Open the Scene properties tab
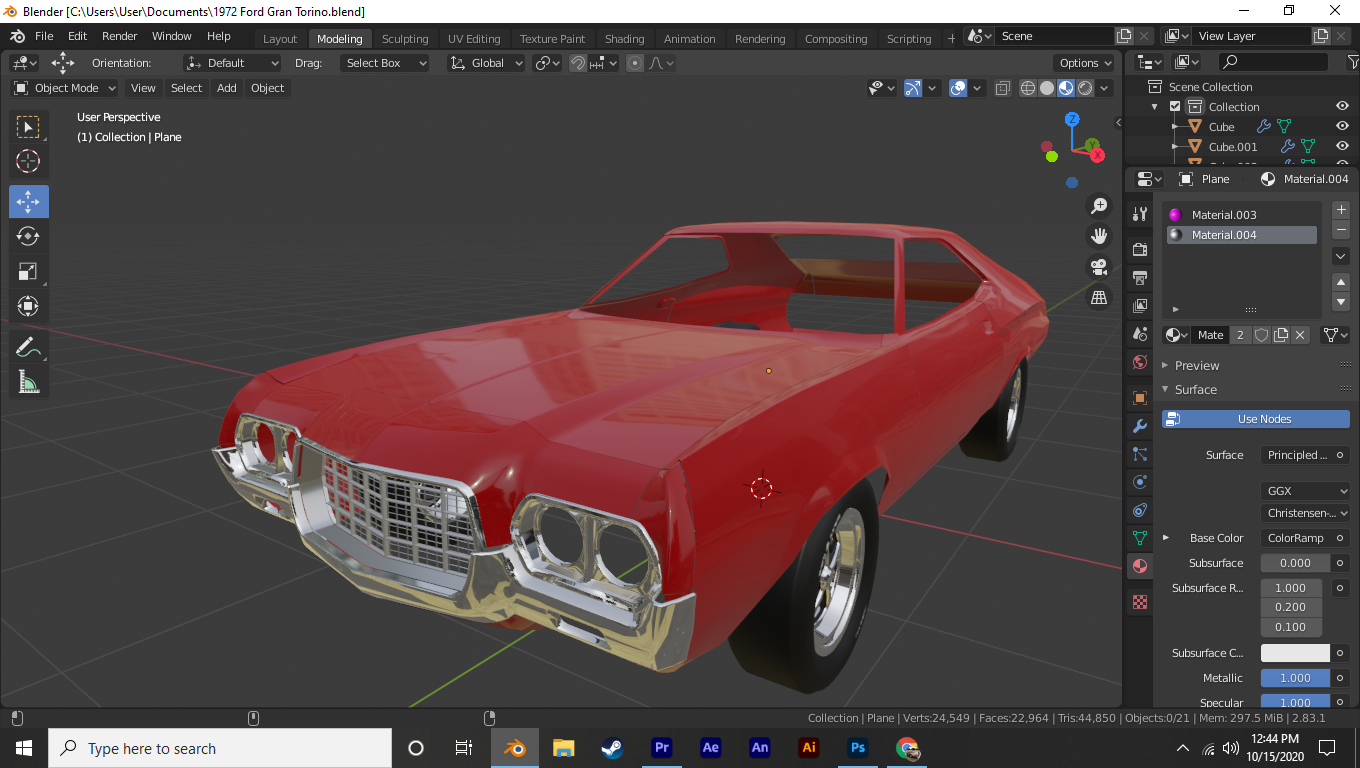 1139,334
